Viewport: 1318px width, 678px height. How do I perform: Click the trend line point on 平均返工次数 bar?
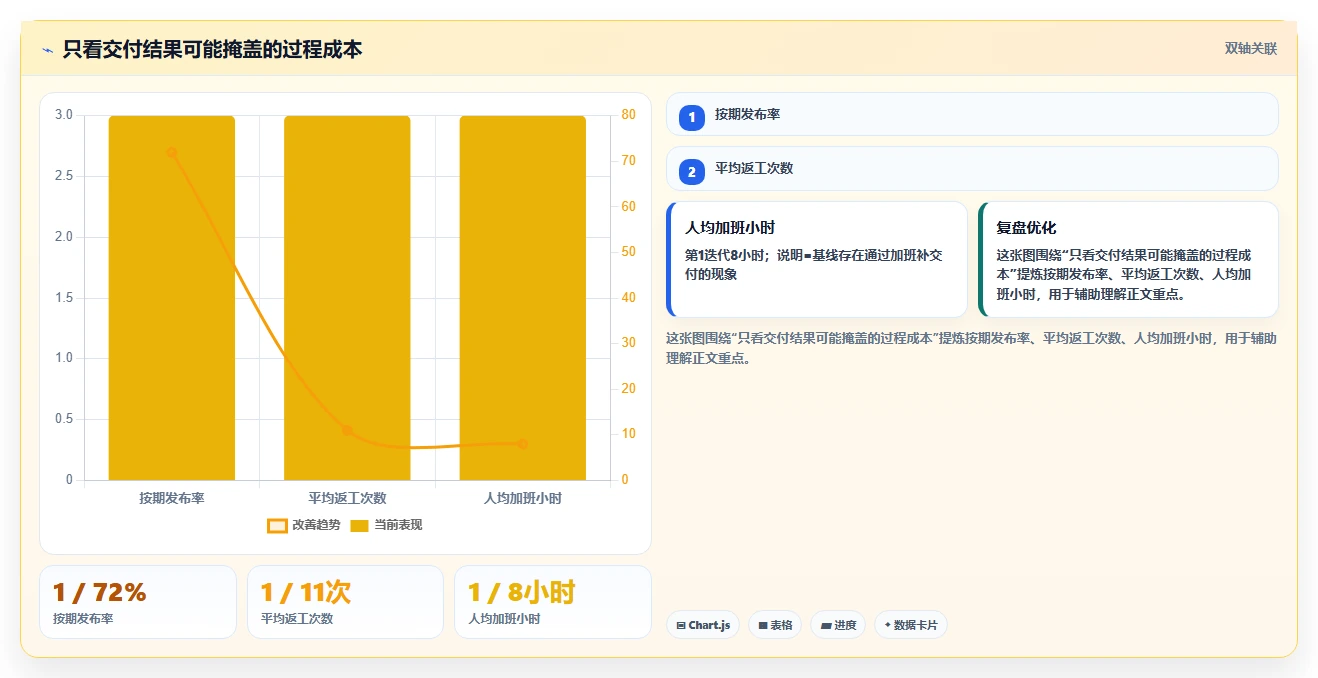[347, 430]
